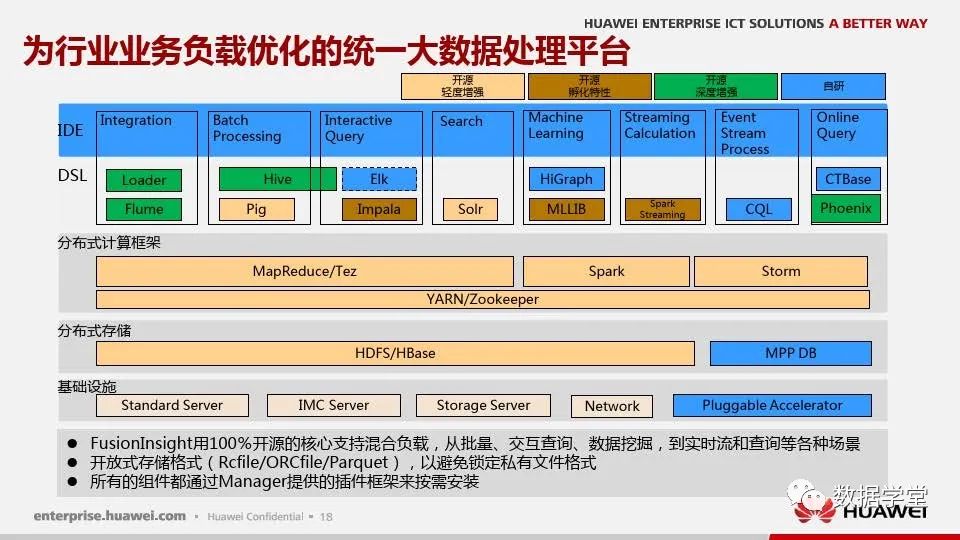
Task: Click the IDE row label
Action: click(70, 130)
